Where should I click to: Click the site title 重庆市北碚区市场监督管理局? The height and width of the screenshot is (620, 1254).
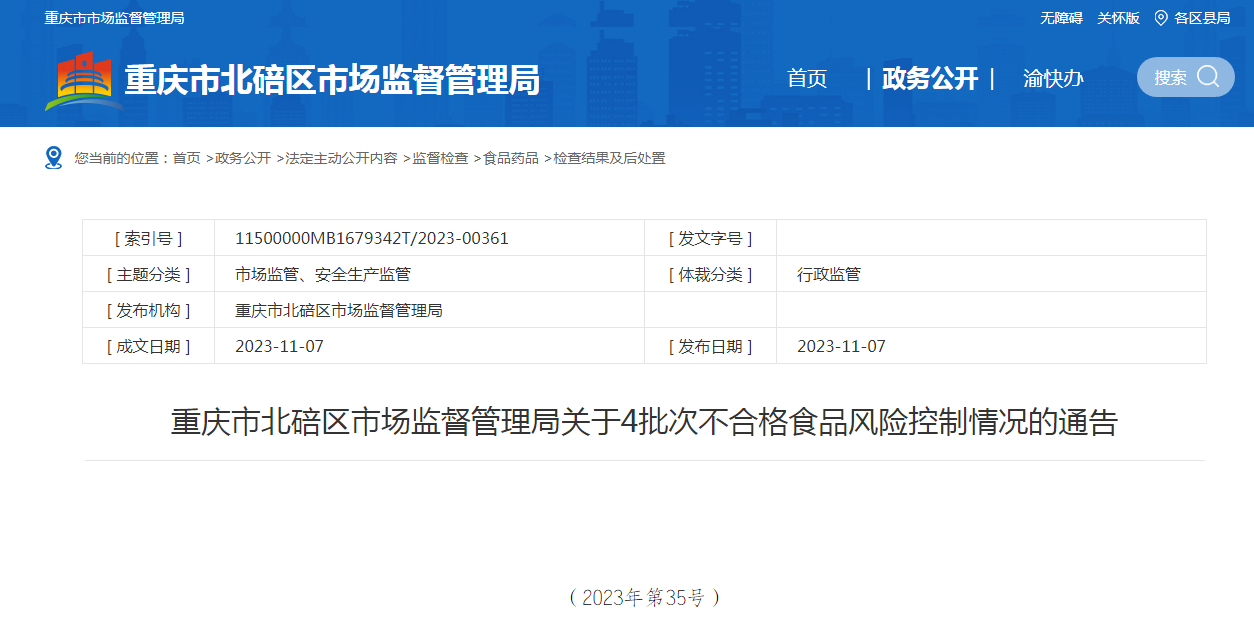click(x=332, y=80)
